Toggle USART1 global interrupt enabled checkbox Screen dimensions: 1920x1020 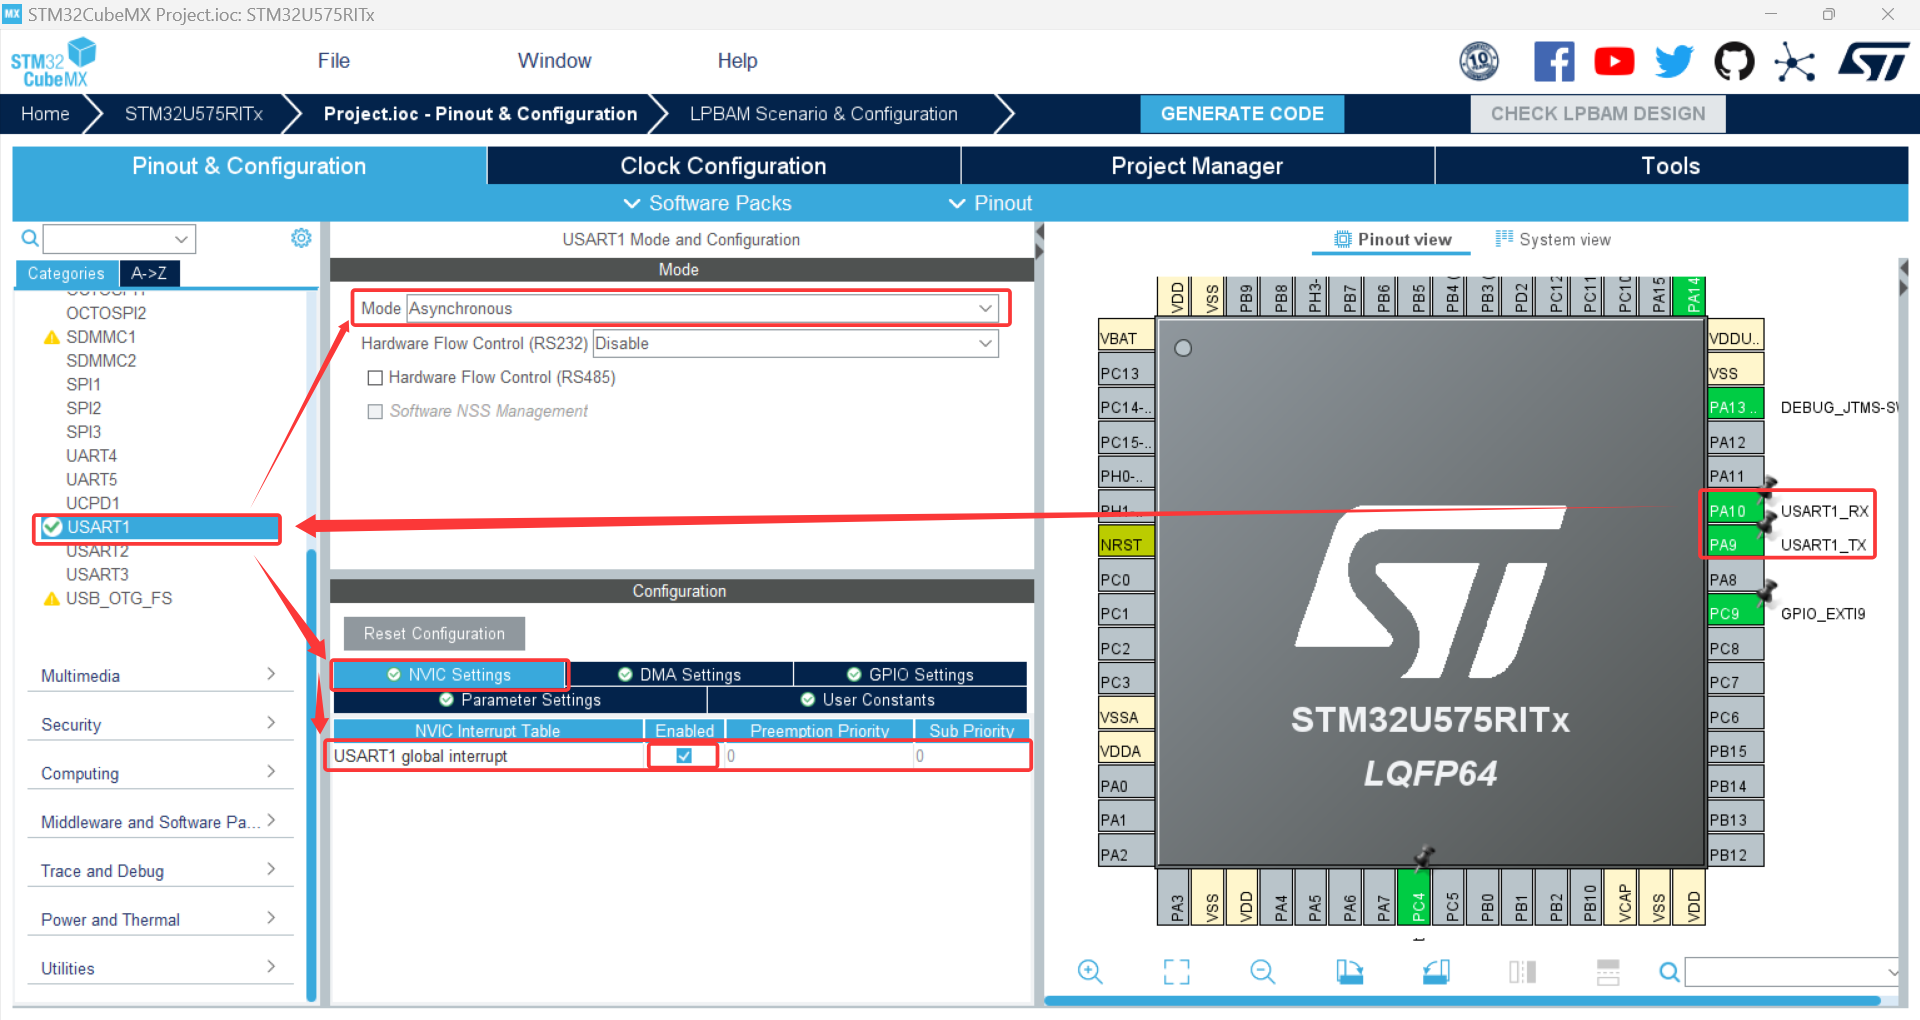tap(684, 756)
